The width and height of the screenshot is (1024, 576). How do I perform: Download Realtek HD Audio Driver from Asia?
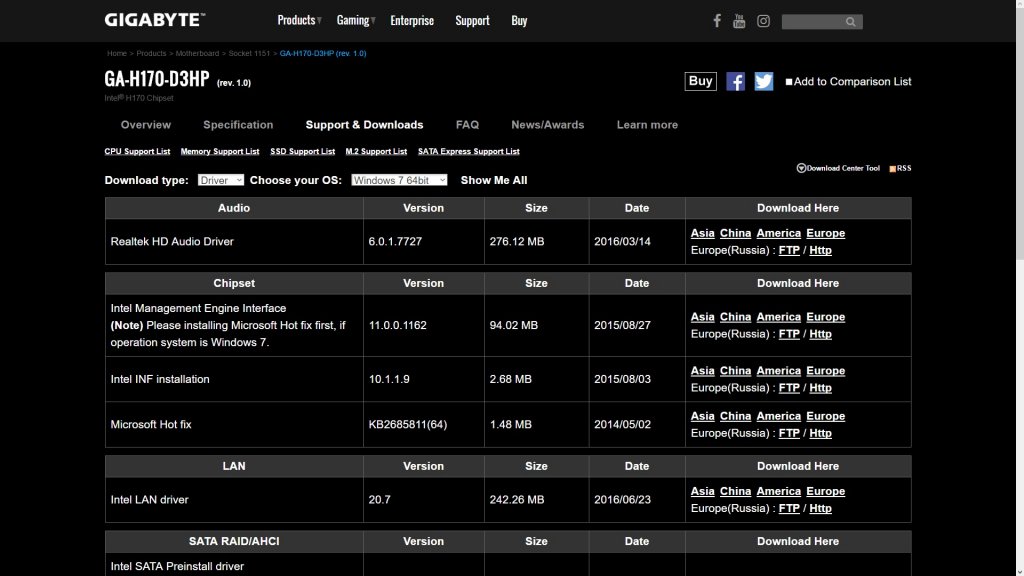703,233
